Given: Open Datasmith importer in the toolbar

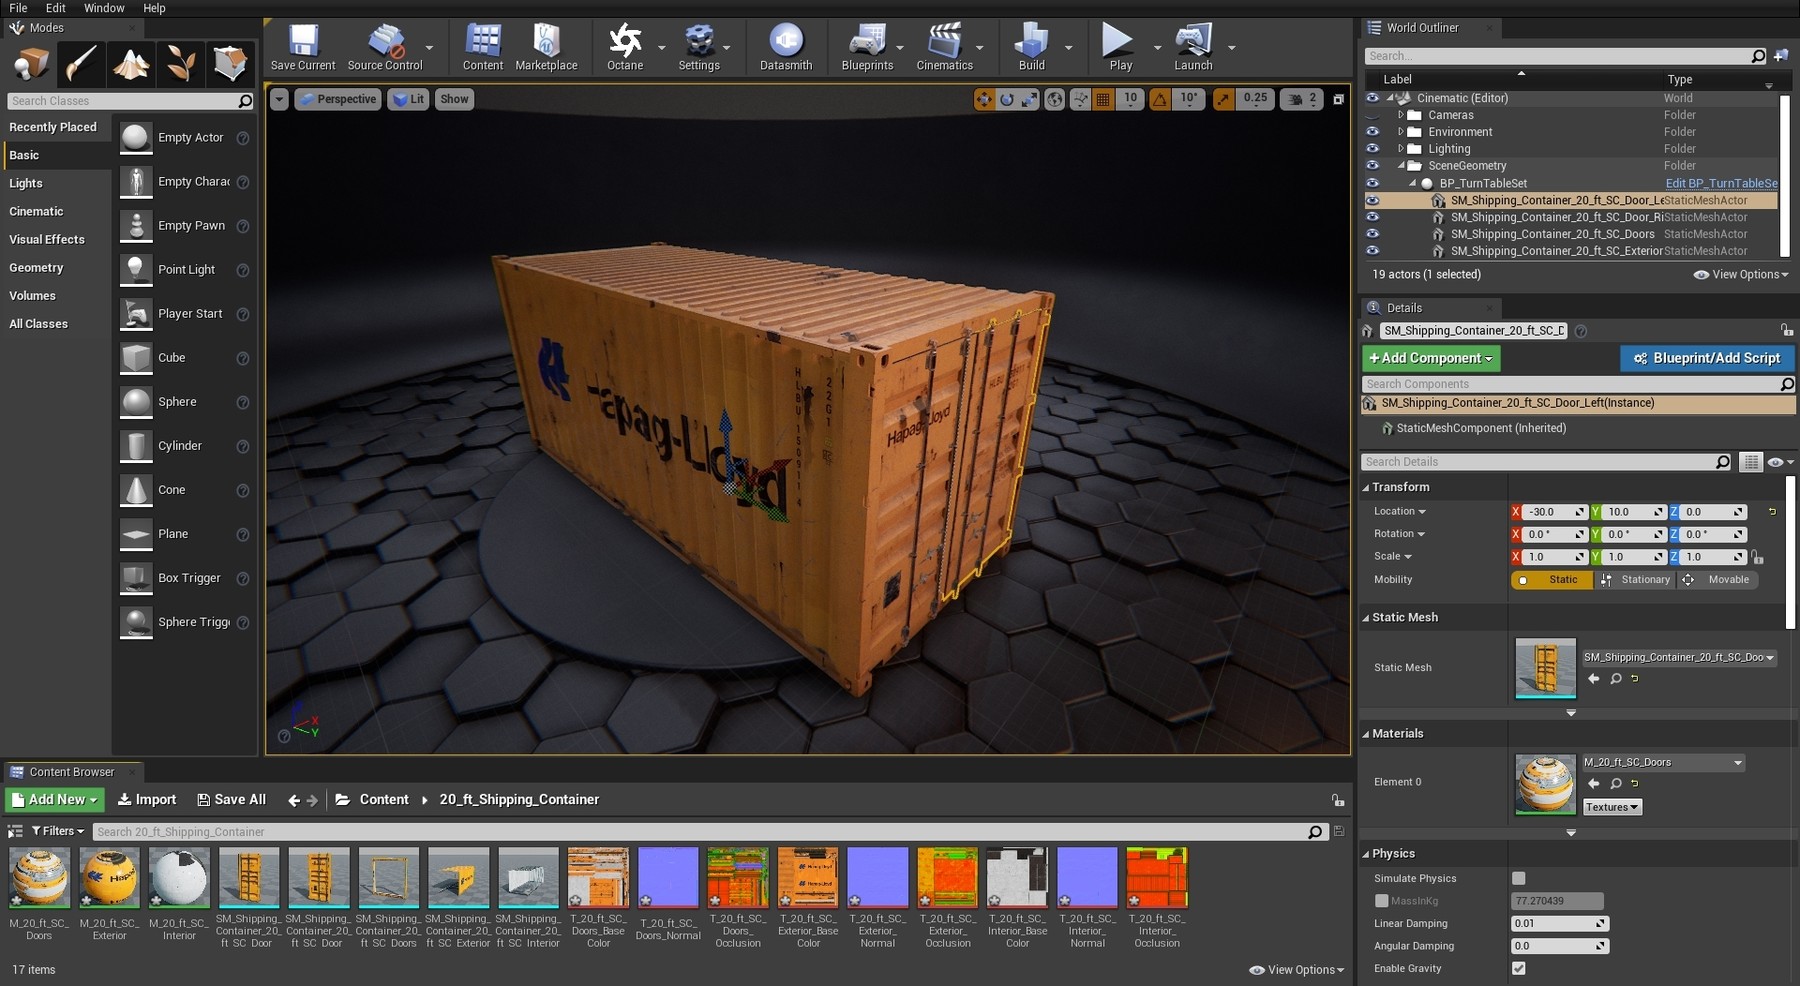Looking at the screenshot, I should pyautogui.click(x=786, y=47).
